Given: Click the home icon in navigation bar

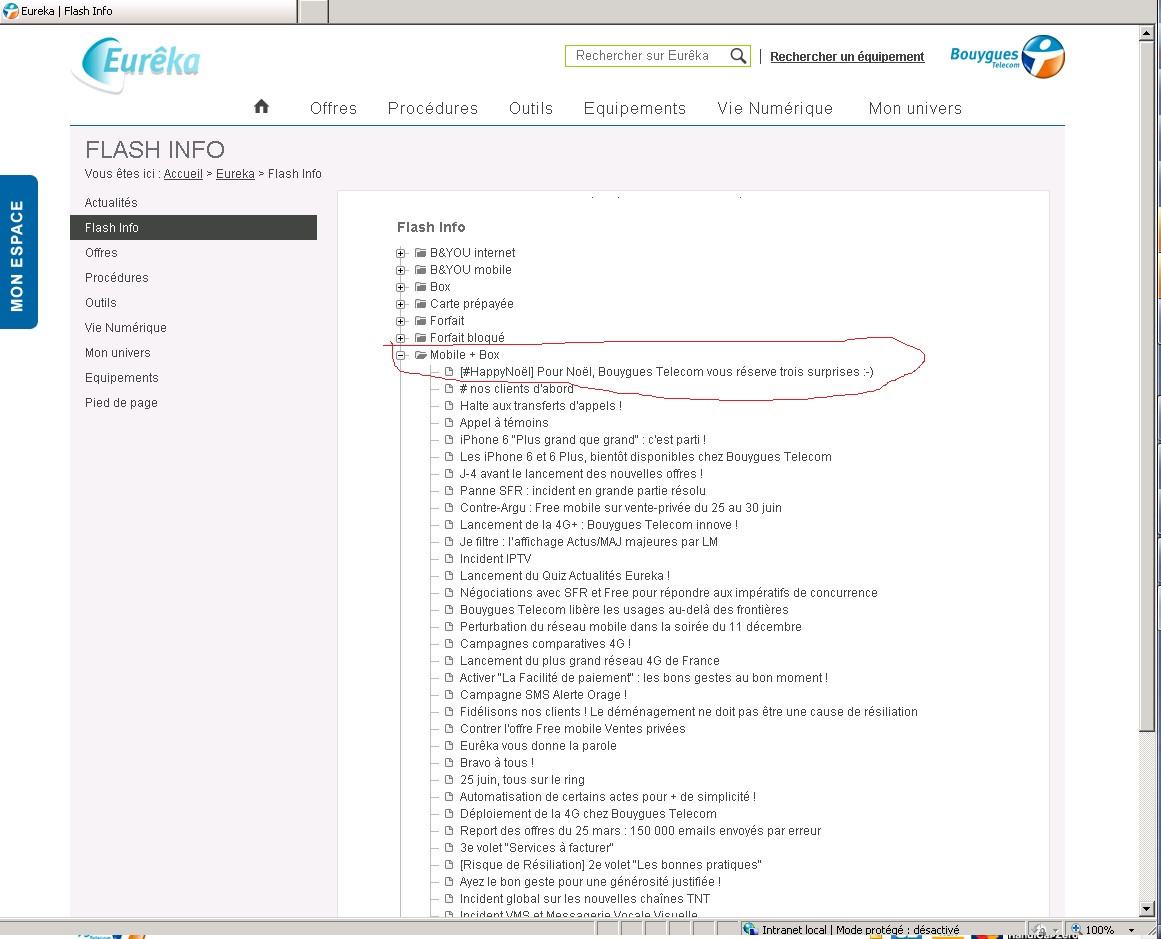Looking at the screenshot, I should [x=261, y=107].
